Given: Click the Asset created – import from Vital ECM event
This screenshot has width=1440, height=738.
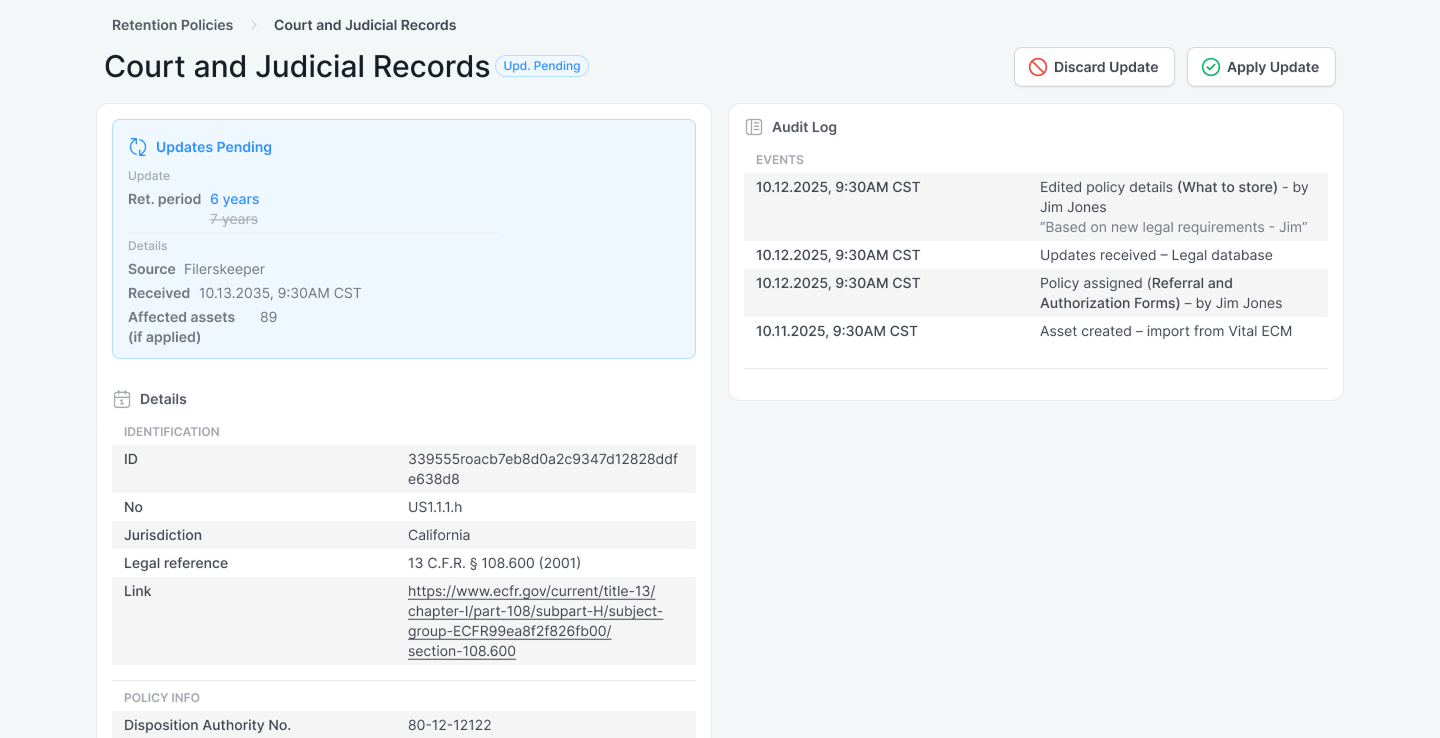Looking at the screenshot, I should (1036, 331).
